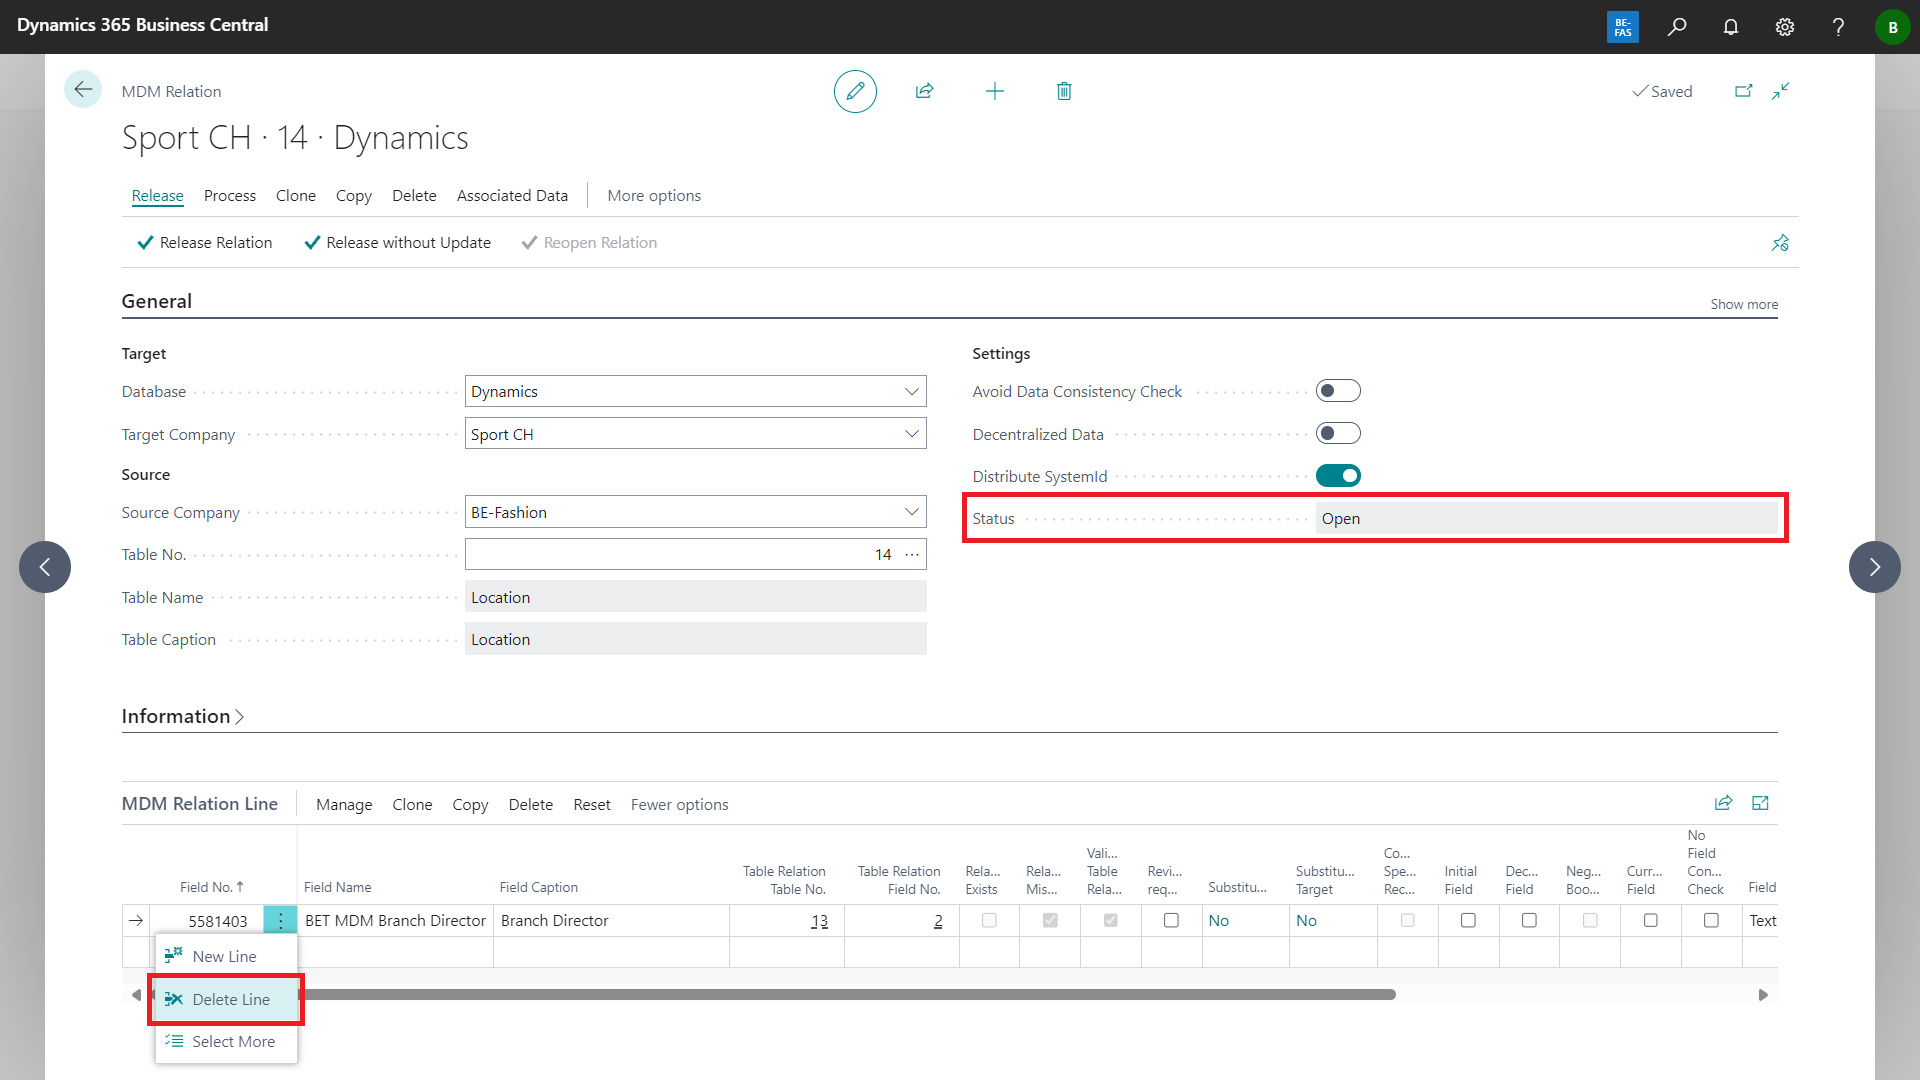Choose Select More menu entry
Image resolution: width=1920 pixels, height=1080 pixels.
click(x=226, y=1041)
